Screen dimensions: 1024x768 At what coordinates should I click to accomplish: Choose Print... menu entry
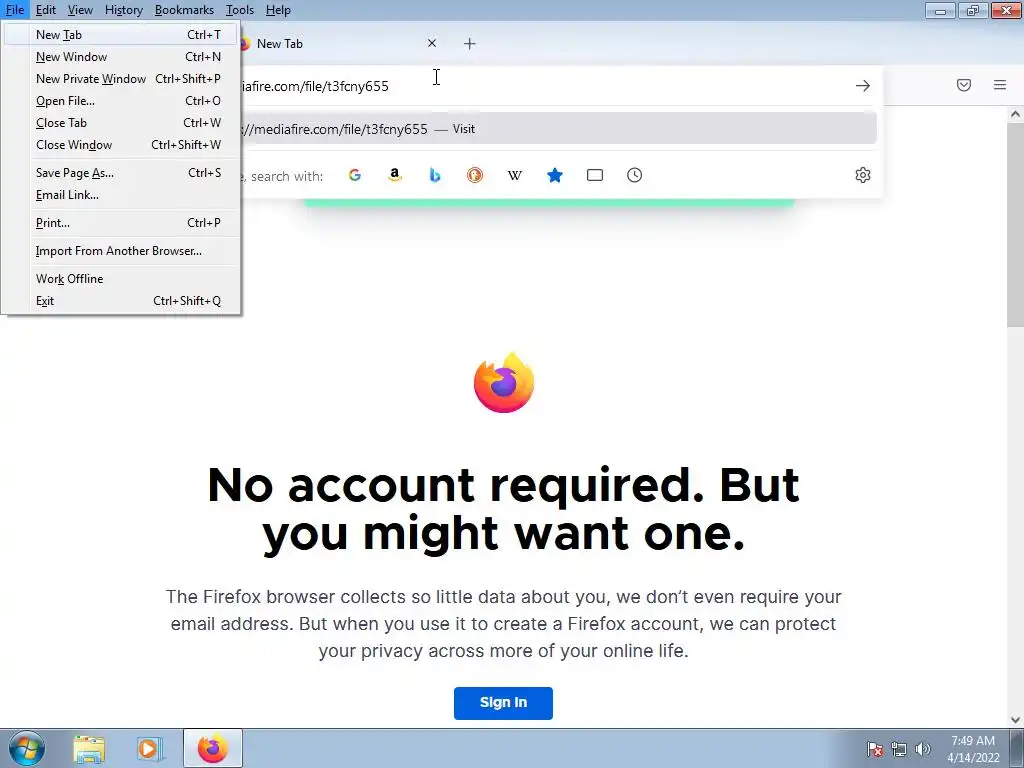121,223
